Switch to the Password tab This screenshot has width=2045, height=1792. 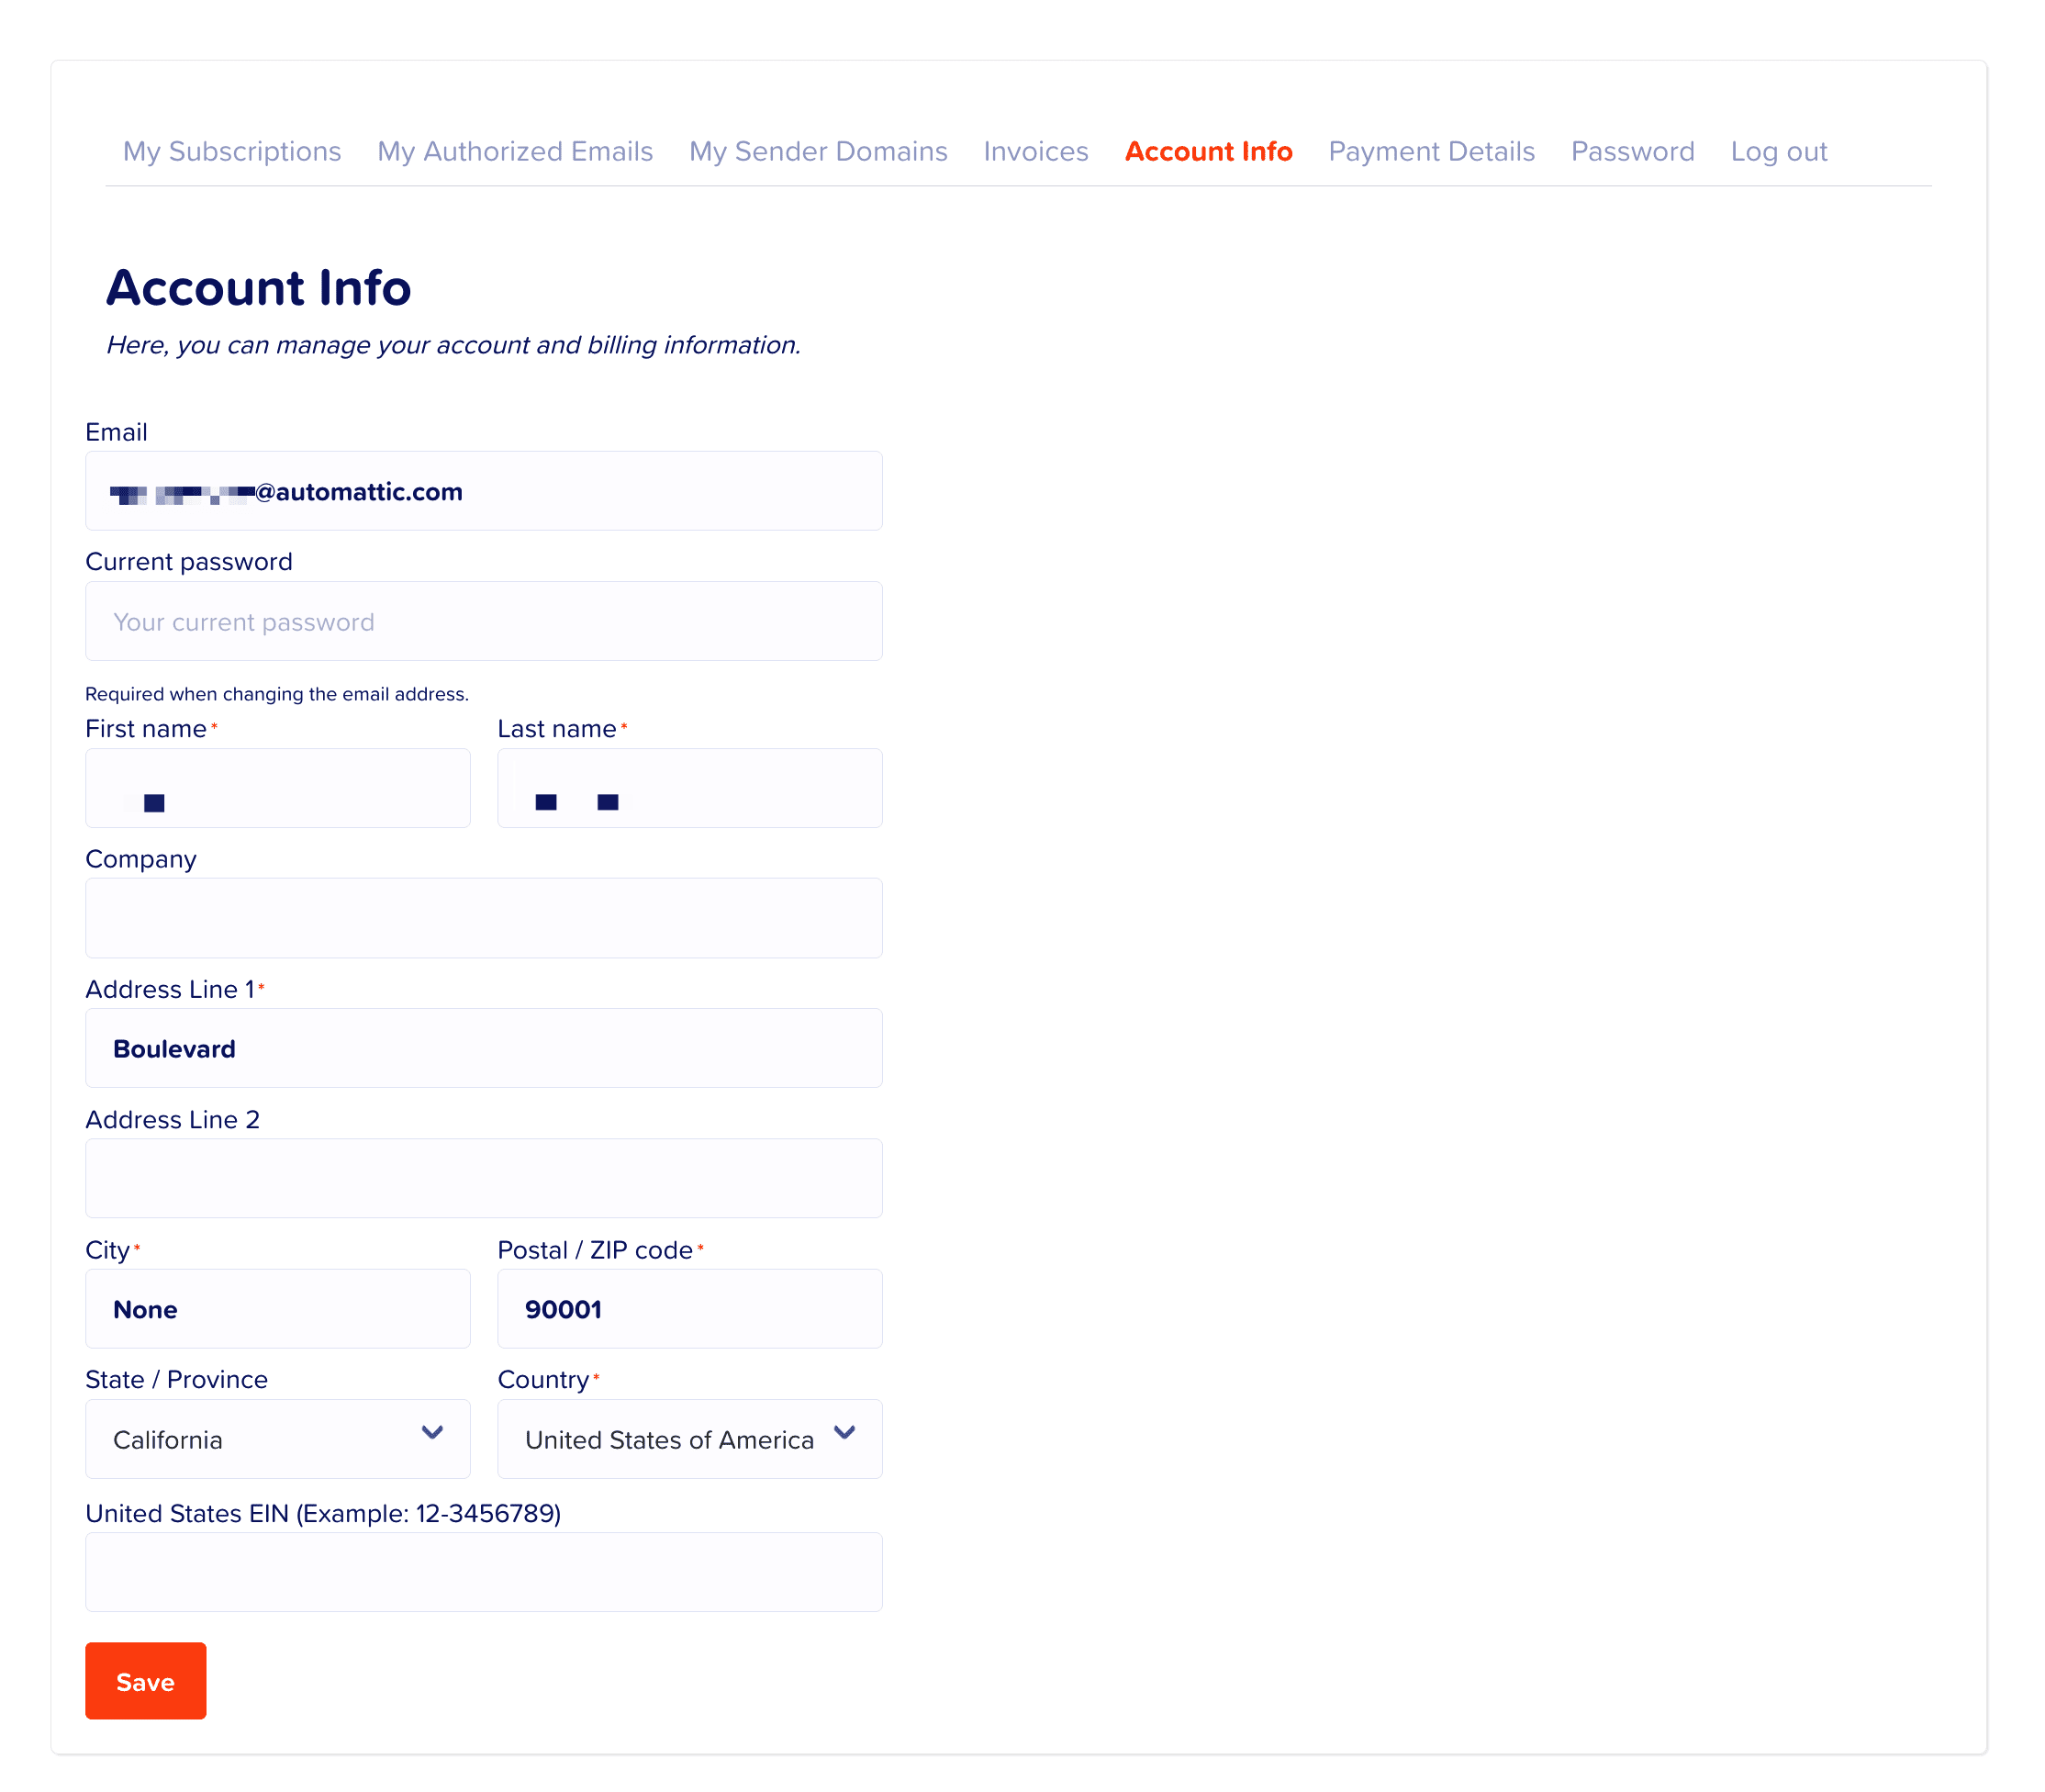point(1631,151)
